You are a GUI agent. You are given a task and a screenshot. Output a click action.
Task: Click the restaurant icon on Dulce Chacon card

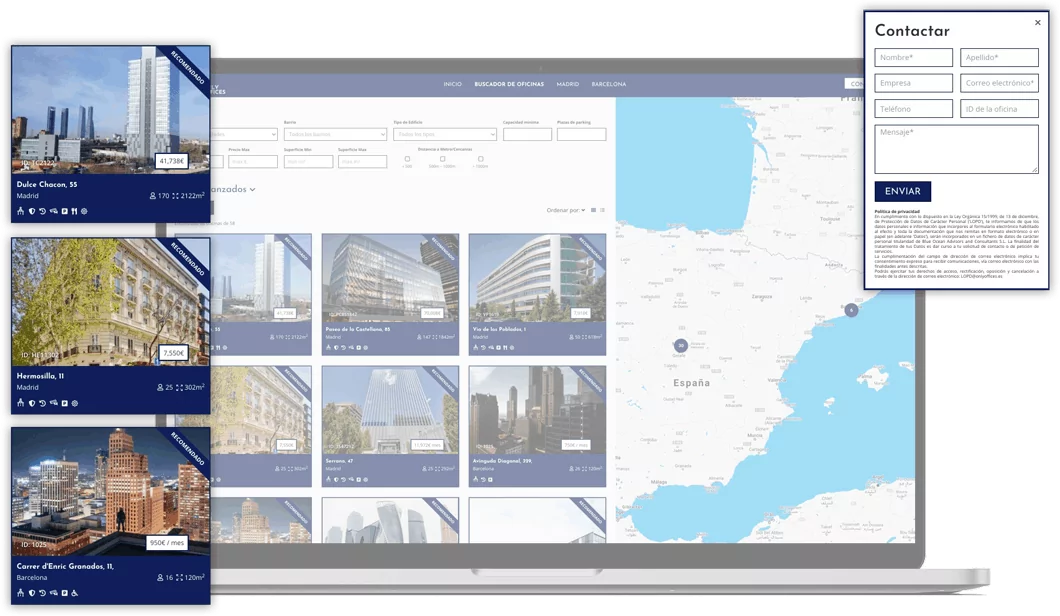click(x=74, y=212)
